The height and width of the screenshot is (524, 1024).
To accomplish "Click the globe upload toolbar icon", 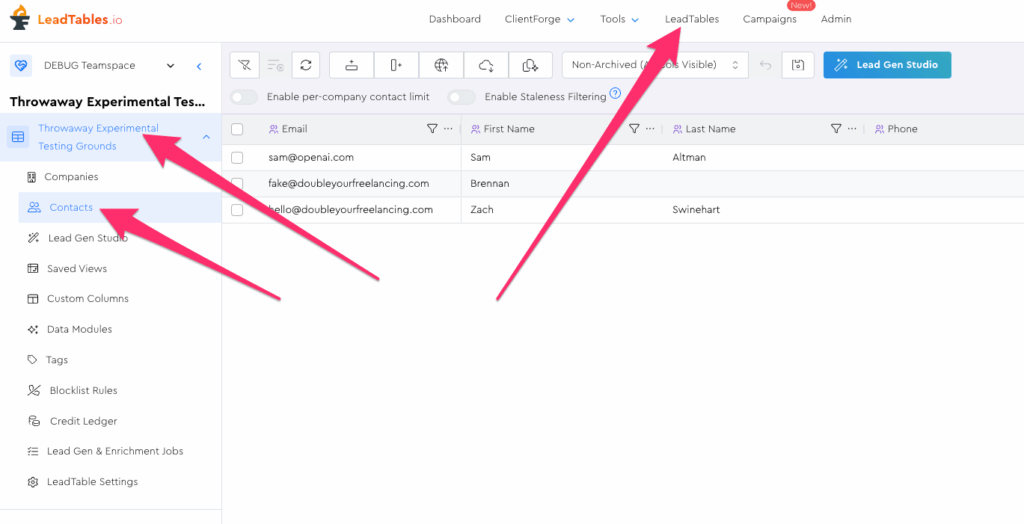I will 441,65.
